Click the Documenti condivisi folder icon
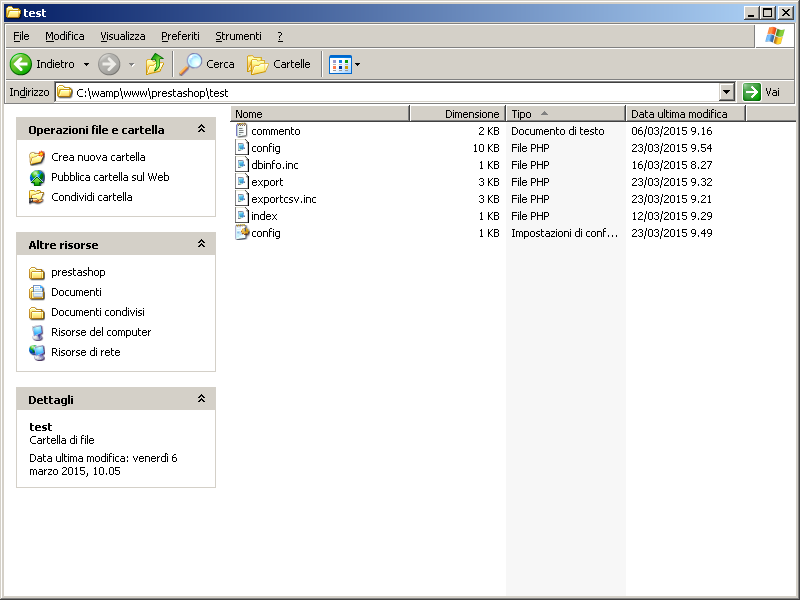 point(37,312)
